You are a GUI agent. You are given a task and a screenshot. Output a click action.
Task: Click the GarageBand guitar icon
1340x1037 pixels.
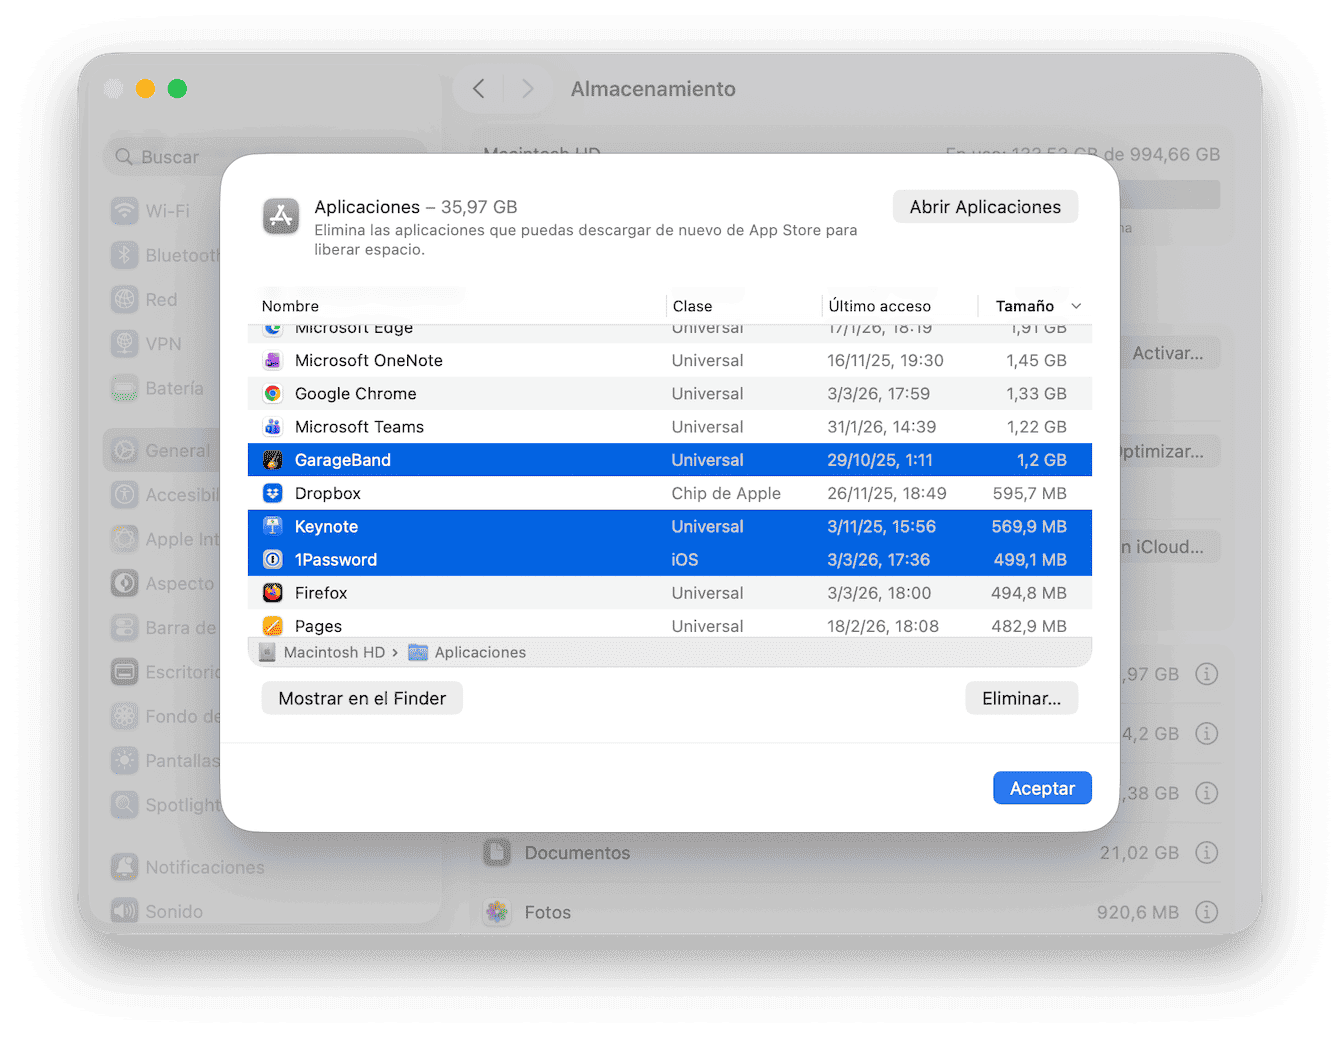point(272,460)
